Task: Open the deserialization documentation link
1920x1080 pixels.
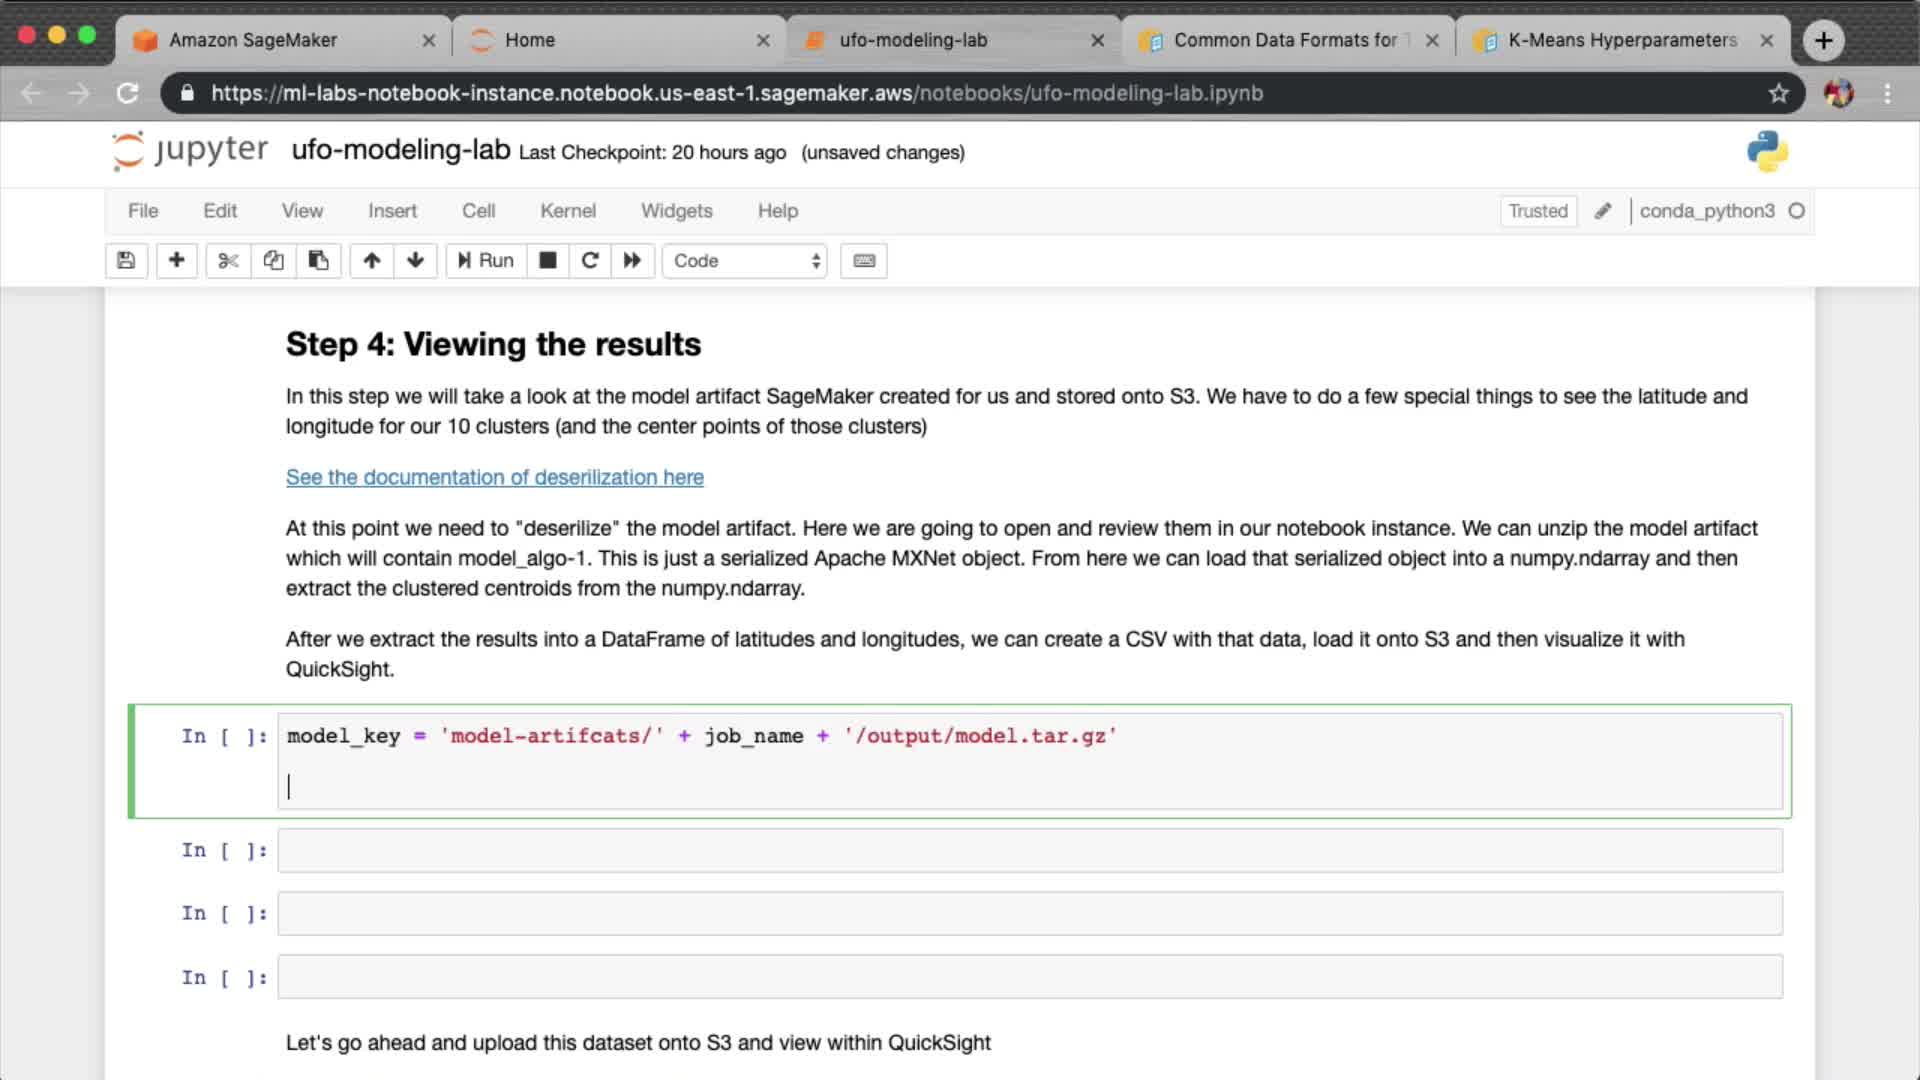Action: 494,477
